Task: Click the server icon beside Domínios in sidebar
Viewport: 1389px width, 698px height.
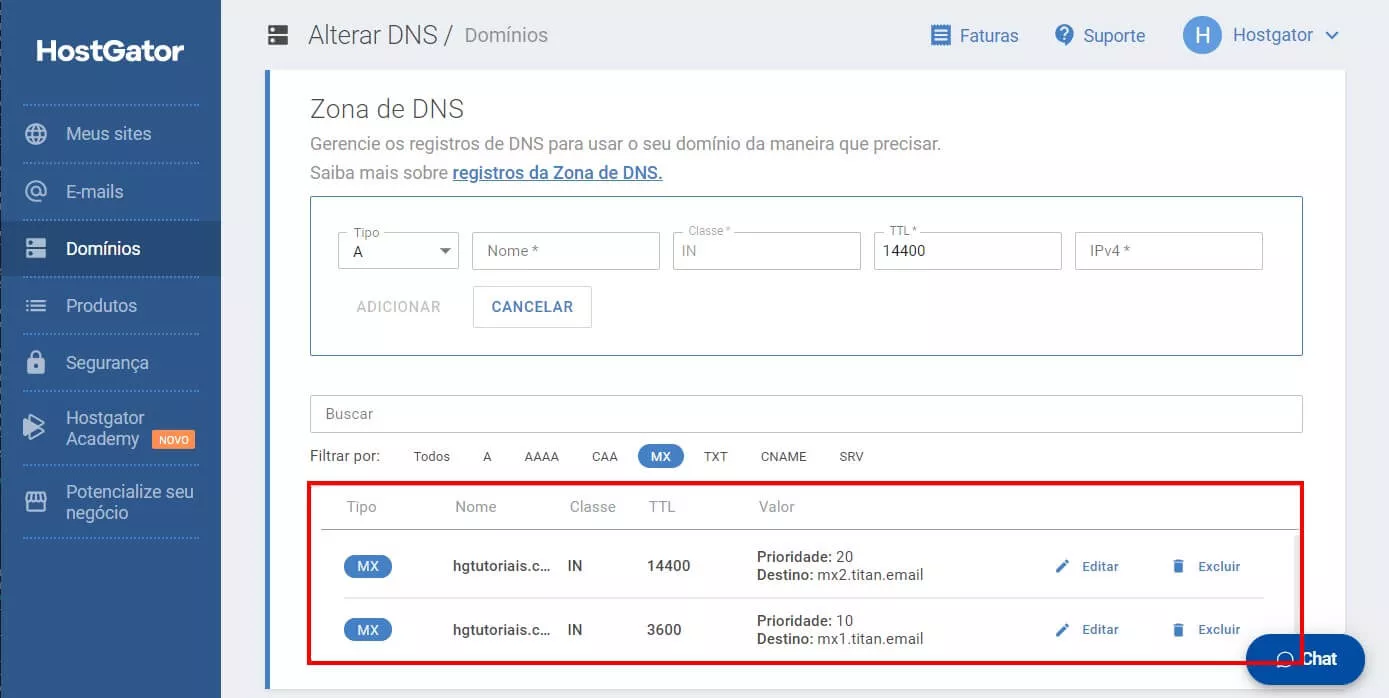Action: click(x=36, y=248)
